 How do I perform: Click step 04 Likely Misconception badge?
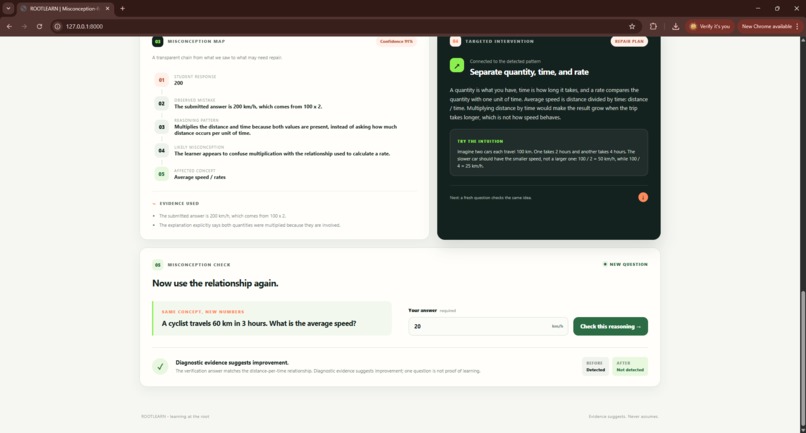[x=161, y=151]
